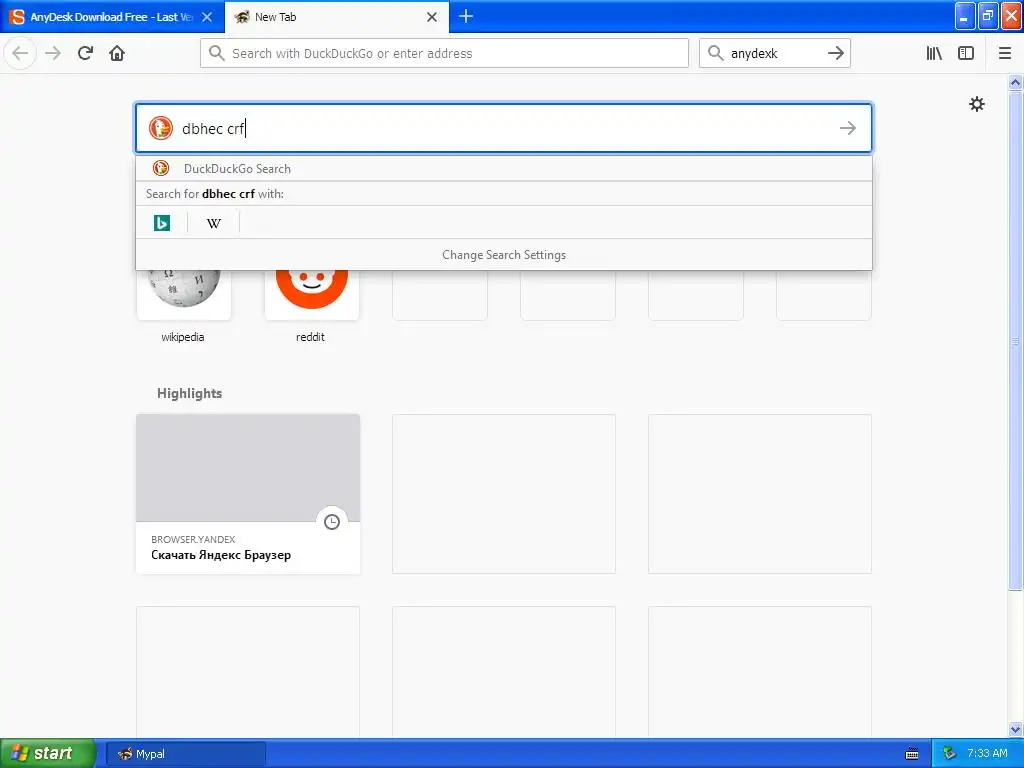1024x768 pixels.
Task: Open the Windows start menu
Action: (47, 753)
